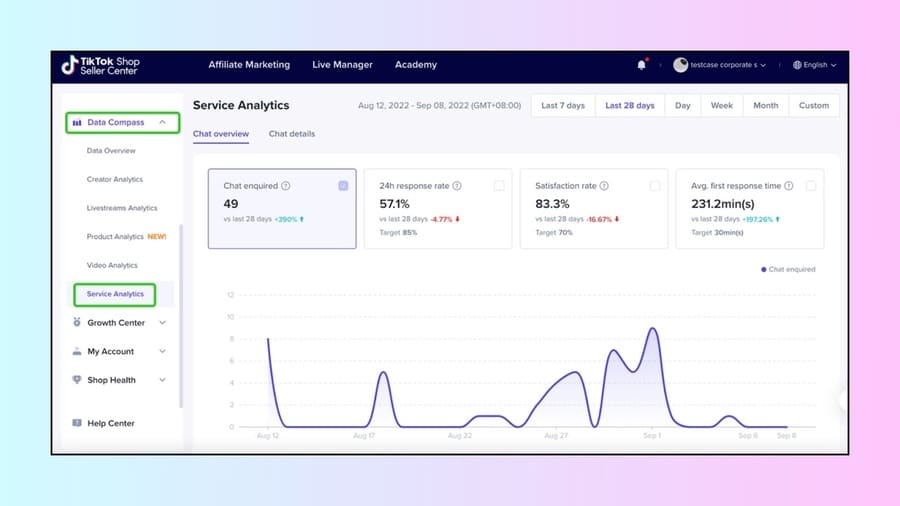Choose the Custom date range button
Screen dimensions: 900x506
pyautogui.click(x=813, y=106)
